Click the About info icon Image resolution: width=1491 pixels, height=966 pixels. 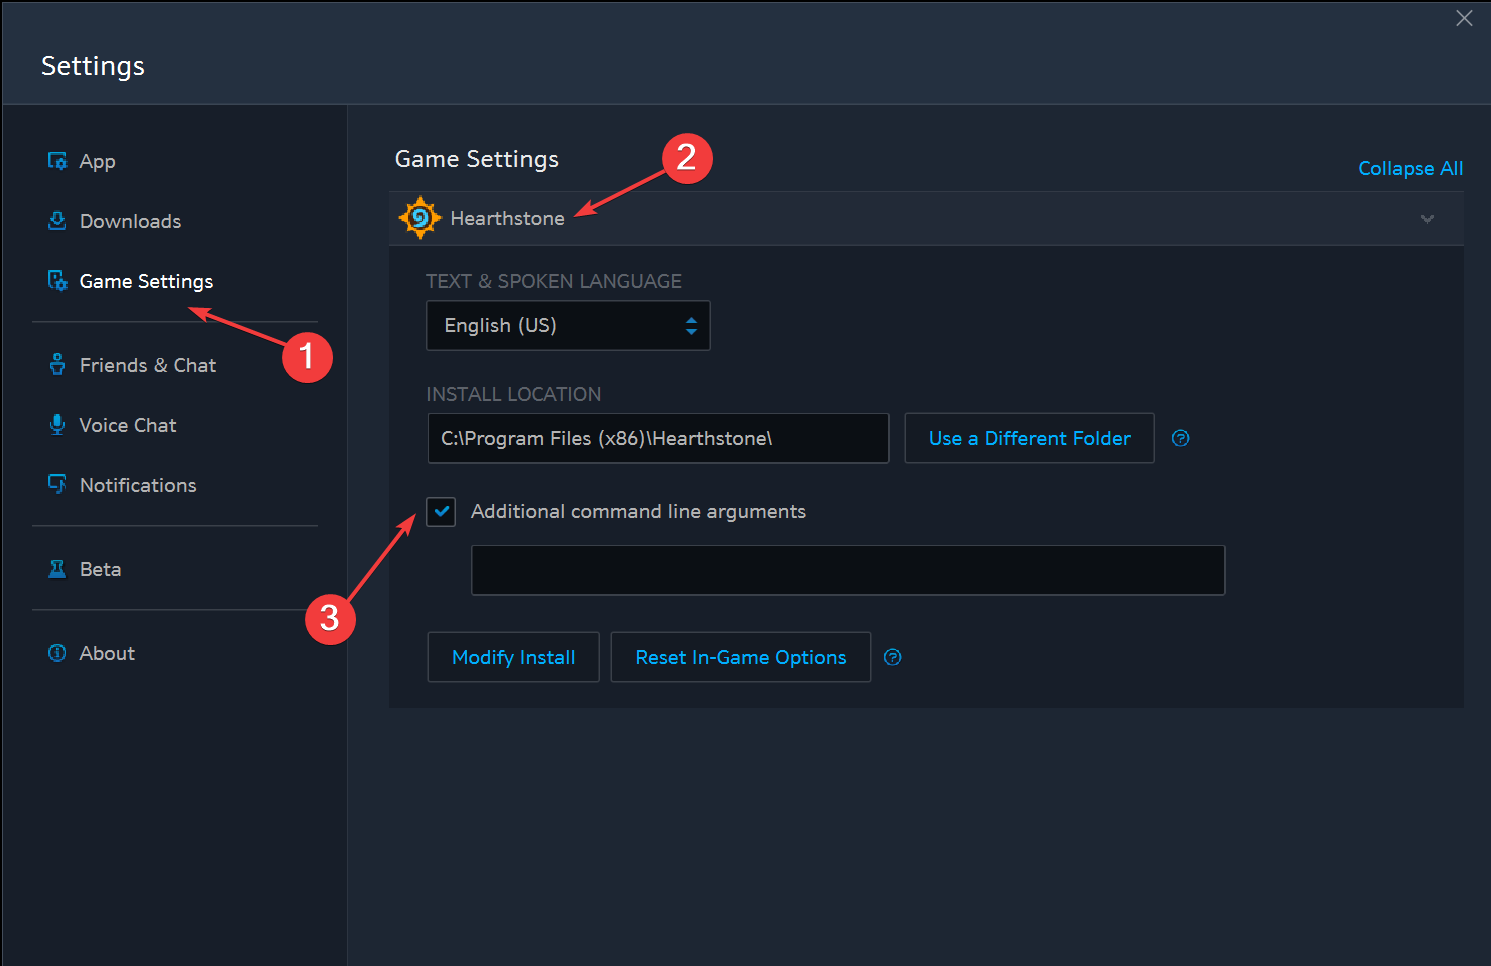pos(58,653)
